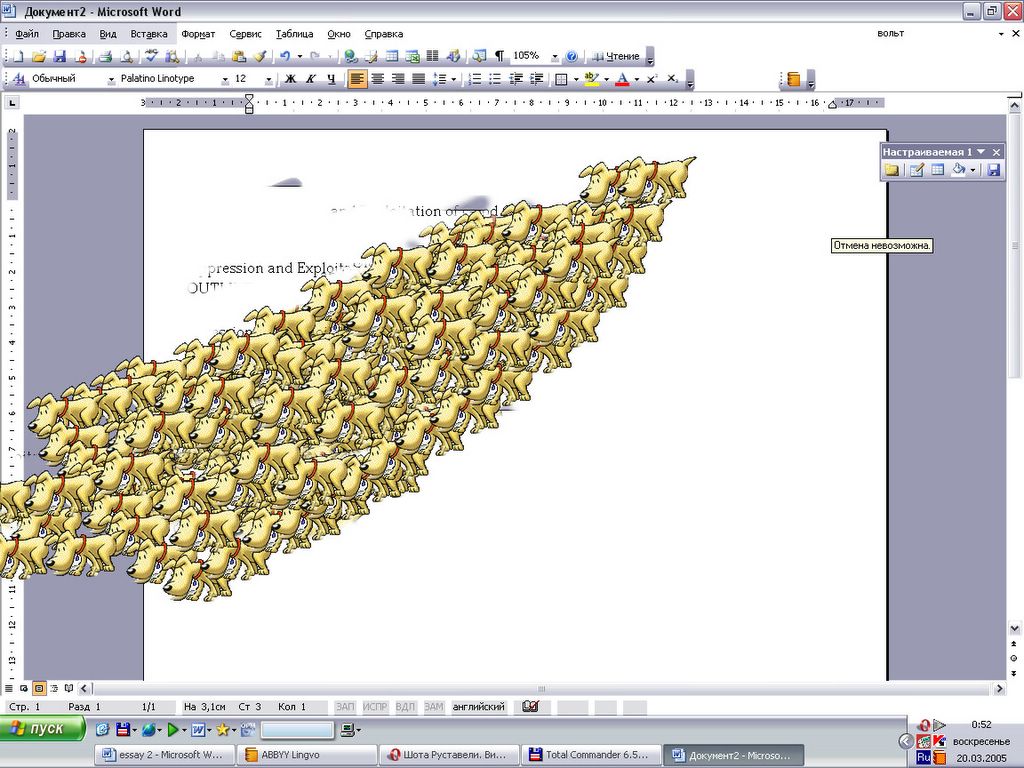Viewport: 1024px width, 768px height.
Task: Click the floppy icon in Настраиваемая 1 toolbar
Action: (x=993, y=170)
